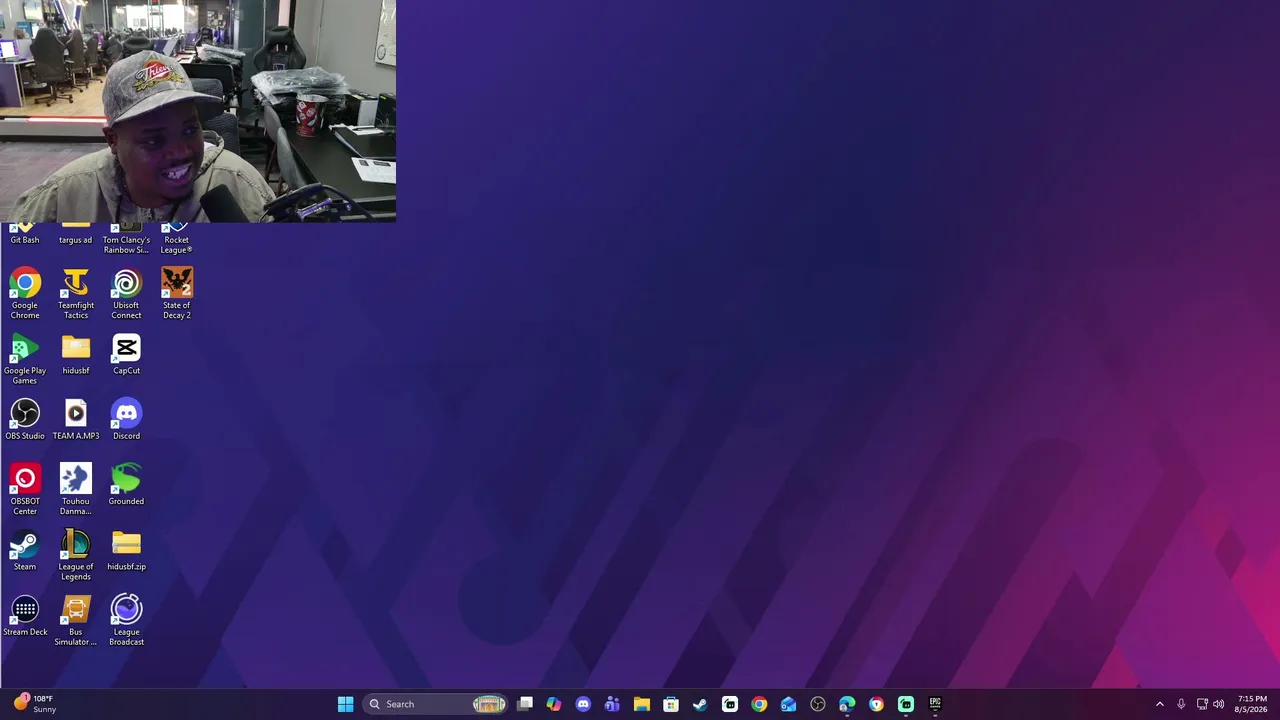
Task: Open Task View from the taskbar
Action: (525, 704)
